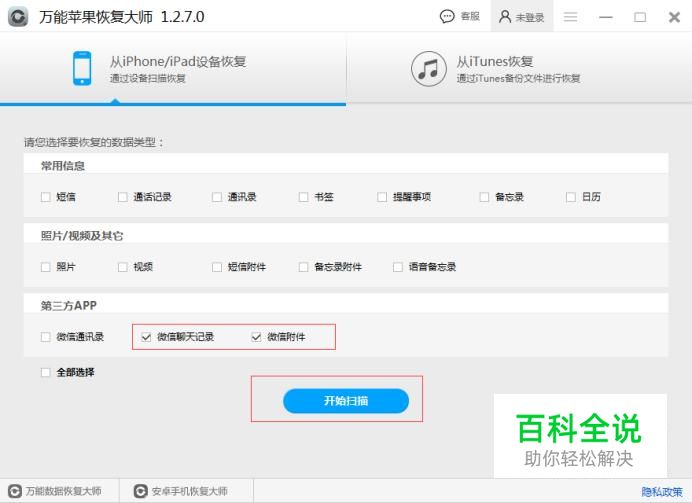Open customer service chat (客服) icon
The height and width of the screenshot is (503, 692).
pyautogui.click(x=447, y=17)
